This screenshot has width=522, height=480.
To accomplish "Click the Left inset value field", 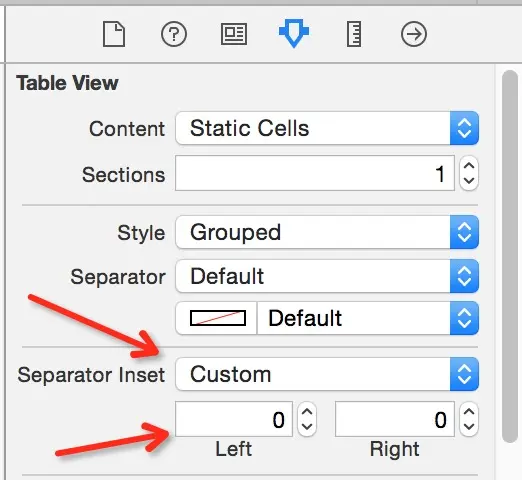I will pos(234,419).
